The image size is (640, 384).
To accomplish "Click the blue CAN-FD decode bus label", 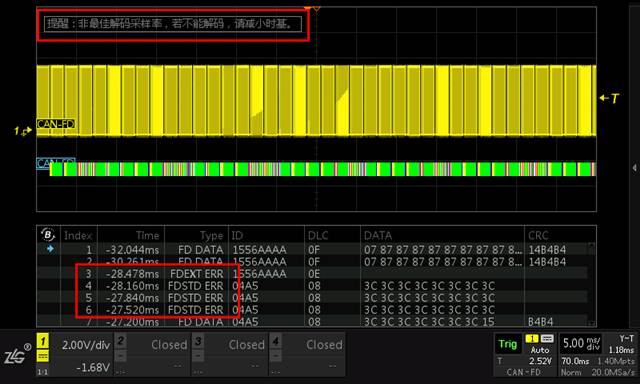I will pyautogui.click(x=56, y=163).
